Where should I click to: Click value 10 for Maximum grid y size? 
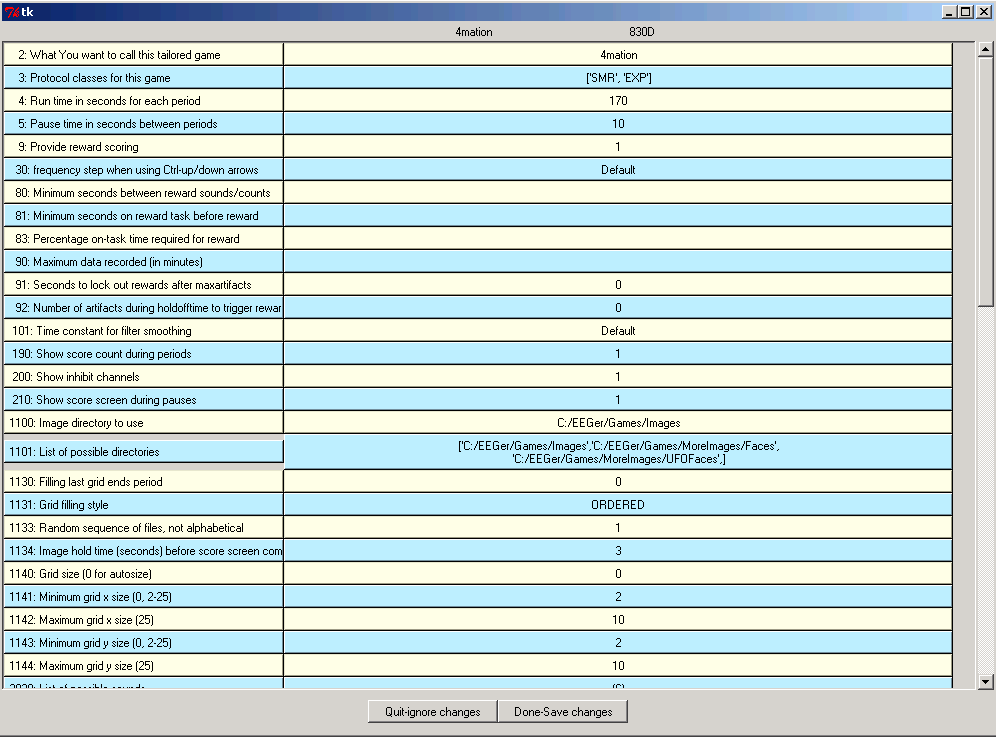click(618, 665)
